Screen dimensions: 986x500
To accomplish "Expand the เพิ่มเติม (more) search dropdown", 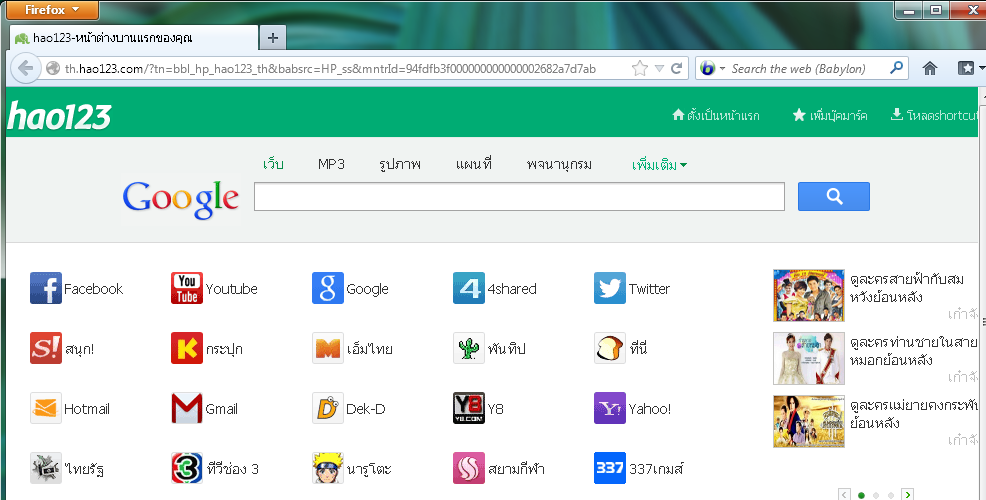I will [x=659, y=165].
